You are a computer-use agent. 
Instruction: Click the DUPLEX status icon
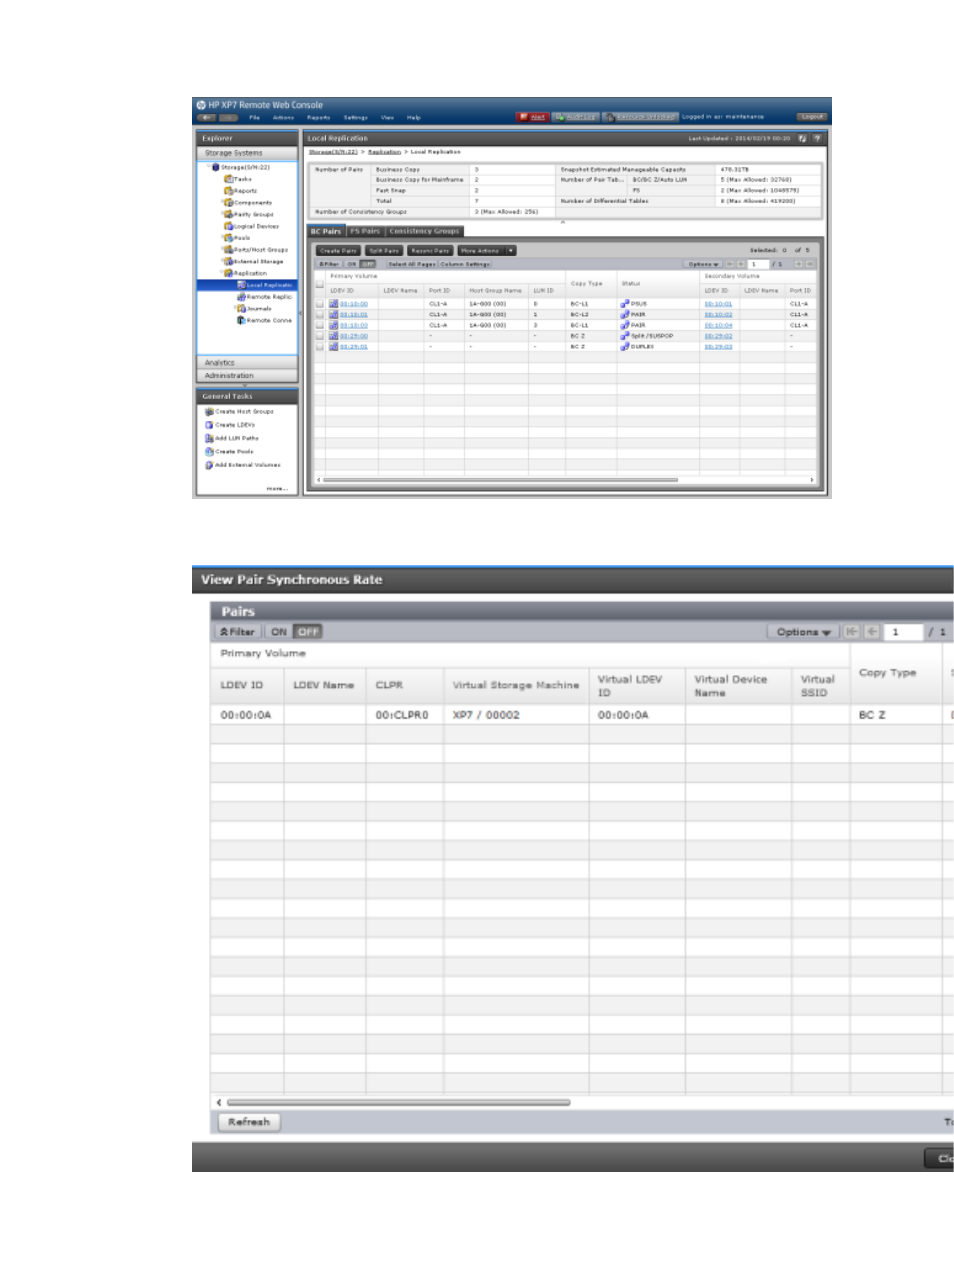click(x=624, y=346)
